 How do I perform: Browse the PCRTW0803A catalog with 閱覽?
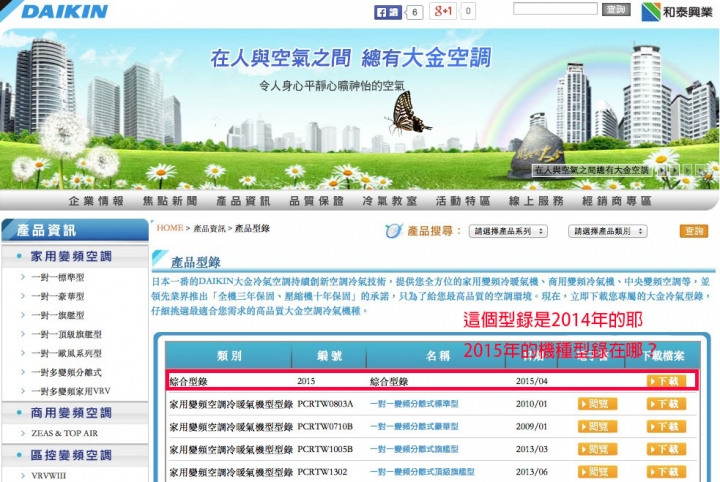coord(597,404)
